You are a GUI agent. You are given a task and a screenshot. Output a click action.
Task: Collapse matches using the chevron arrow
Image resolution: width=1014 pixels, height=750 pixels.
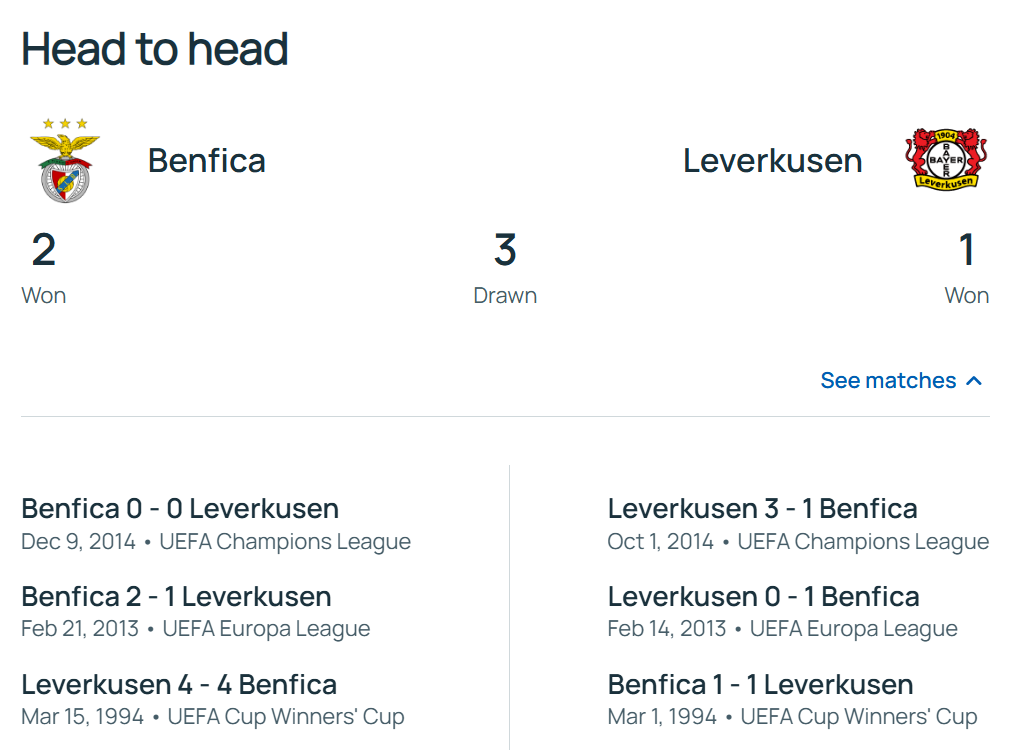tap(975, 381)
